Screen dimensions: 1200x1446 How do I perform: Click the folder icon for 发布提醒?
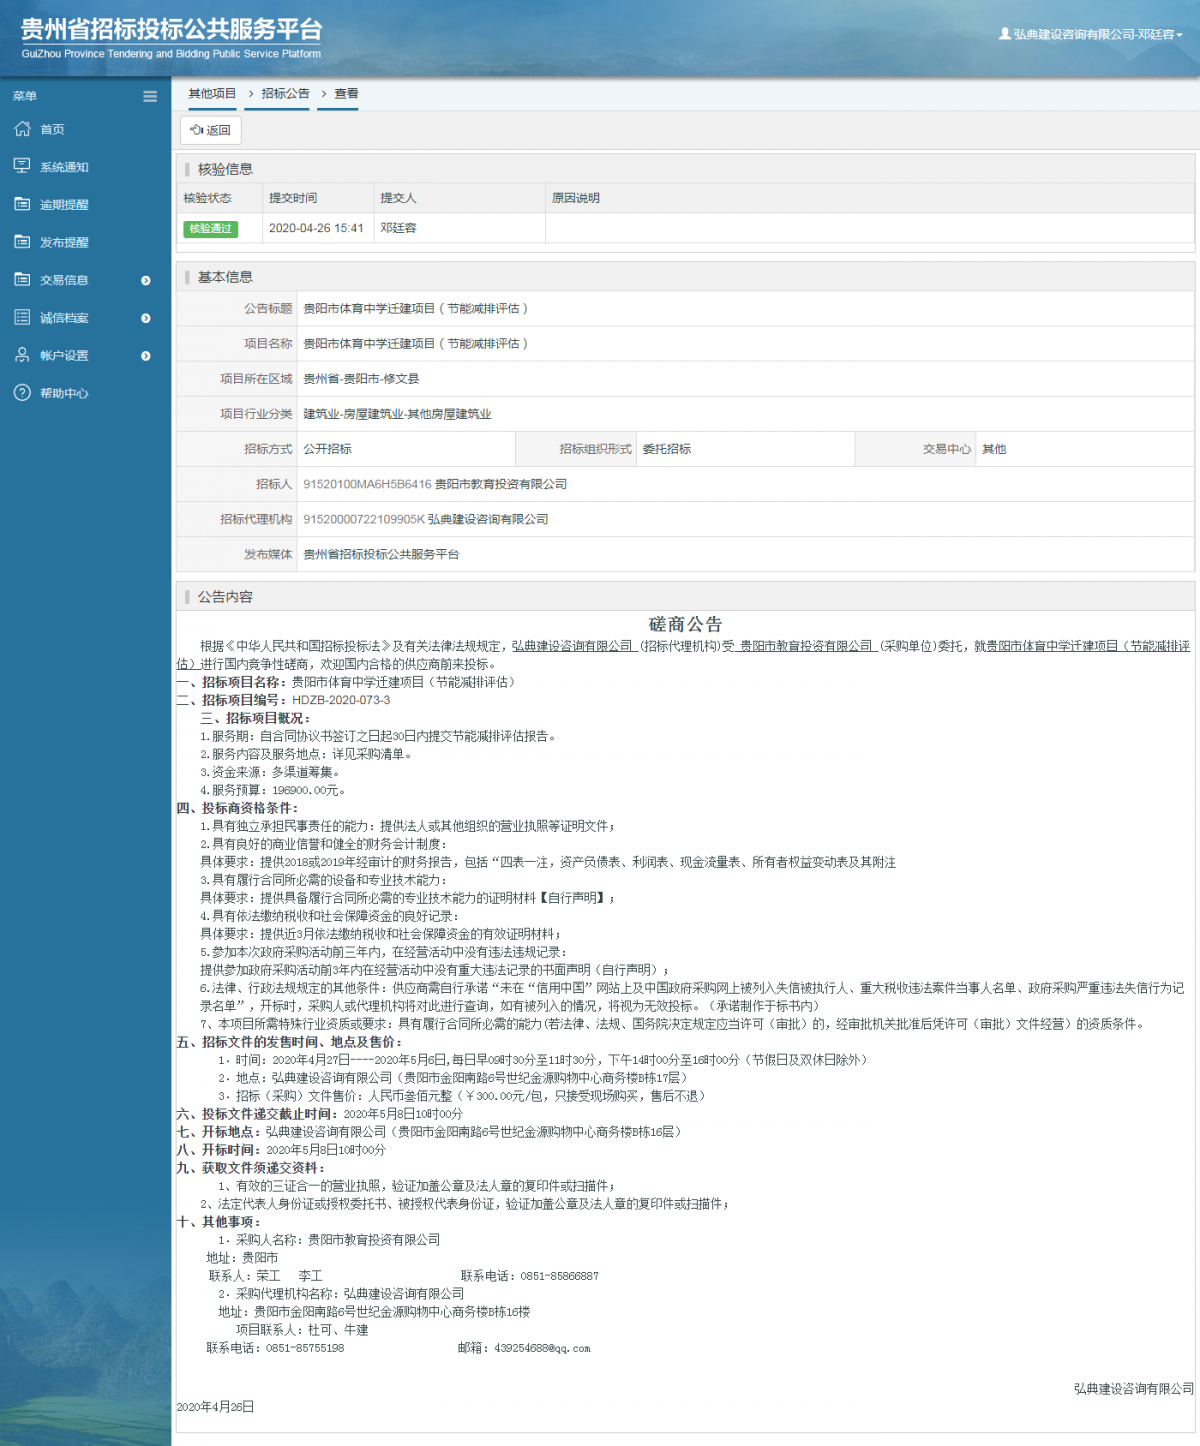point(22,242)
